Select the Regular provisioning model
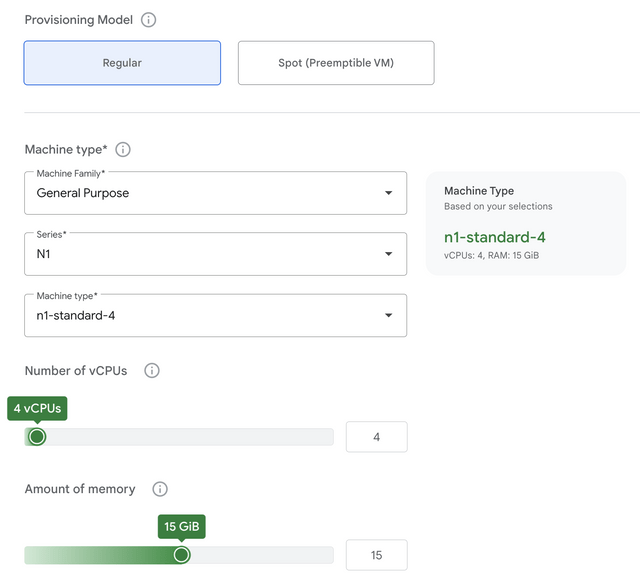Screen dimensions: 640x587 click(122, 63)
